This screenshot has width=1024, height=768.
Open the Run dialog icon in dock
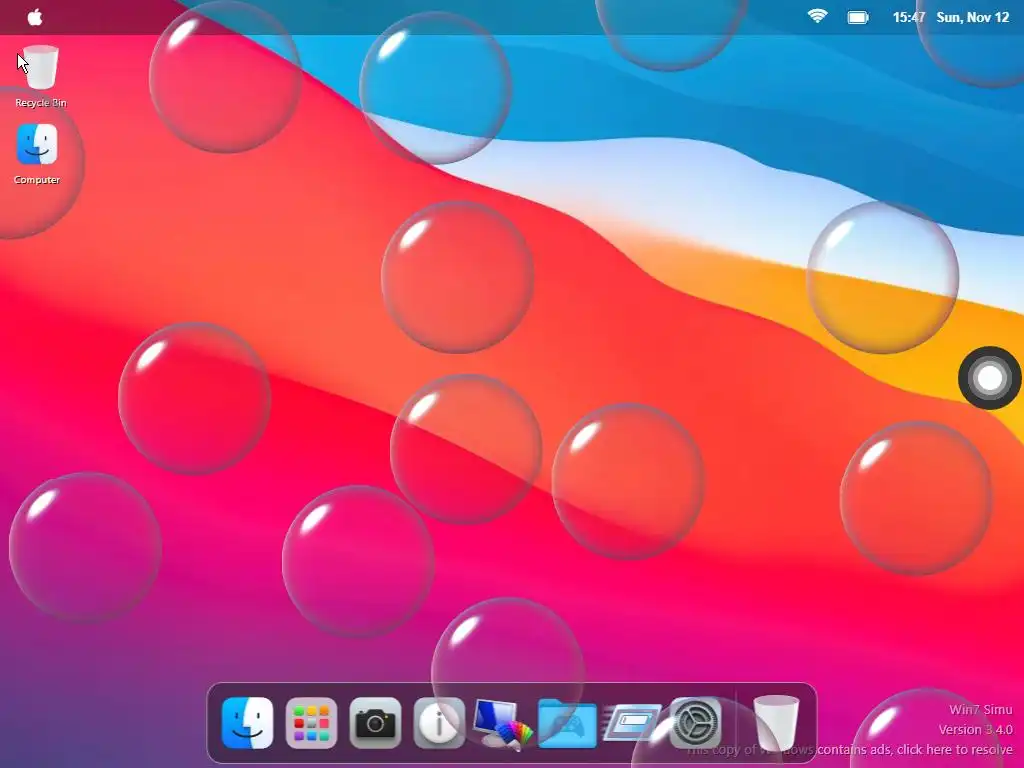(x=632, y=722)
